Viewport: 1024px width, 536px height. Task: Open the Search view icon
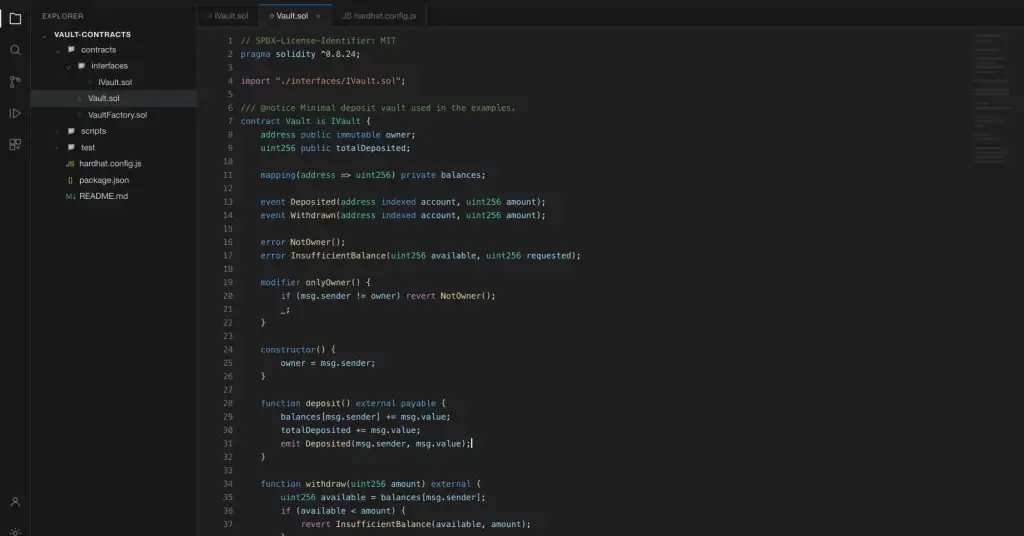[15, 50]
